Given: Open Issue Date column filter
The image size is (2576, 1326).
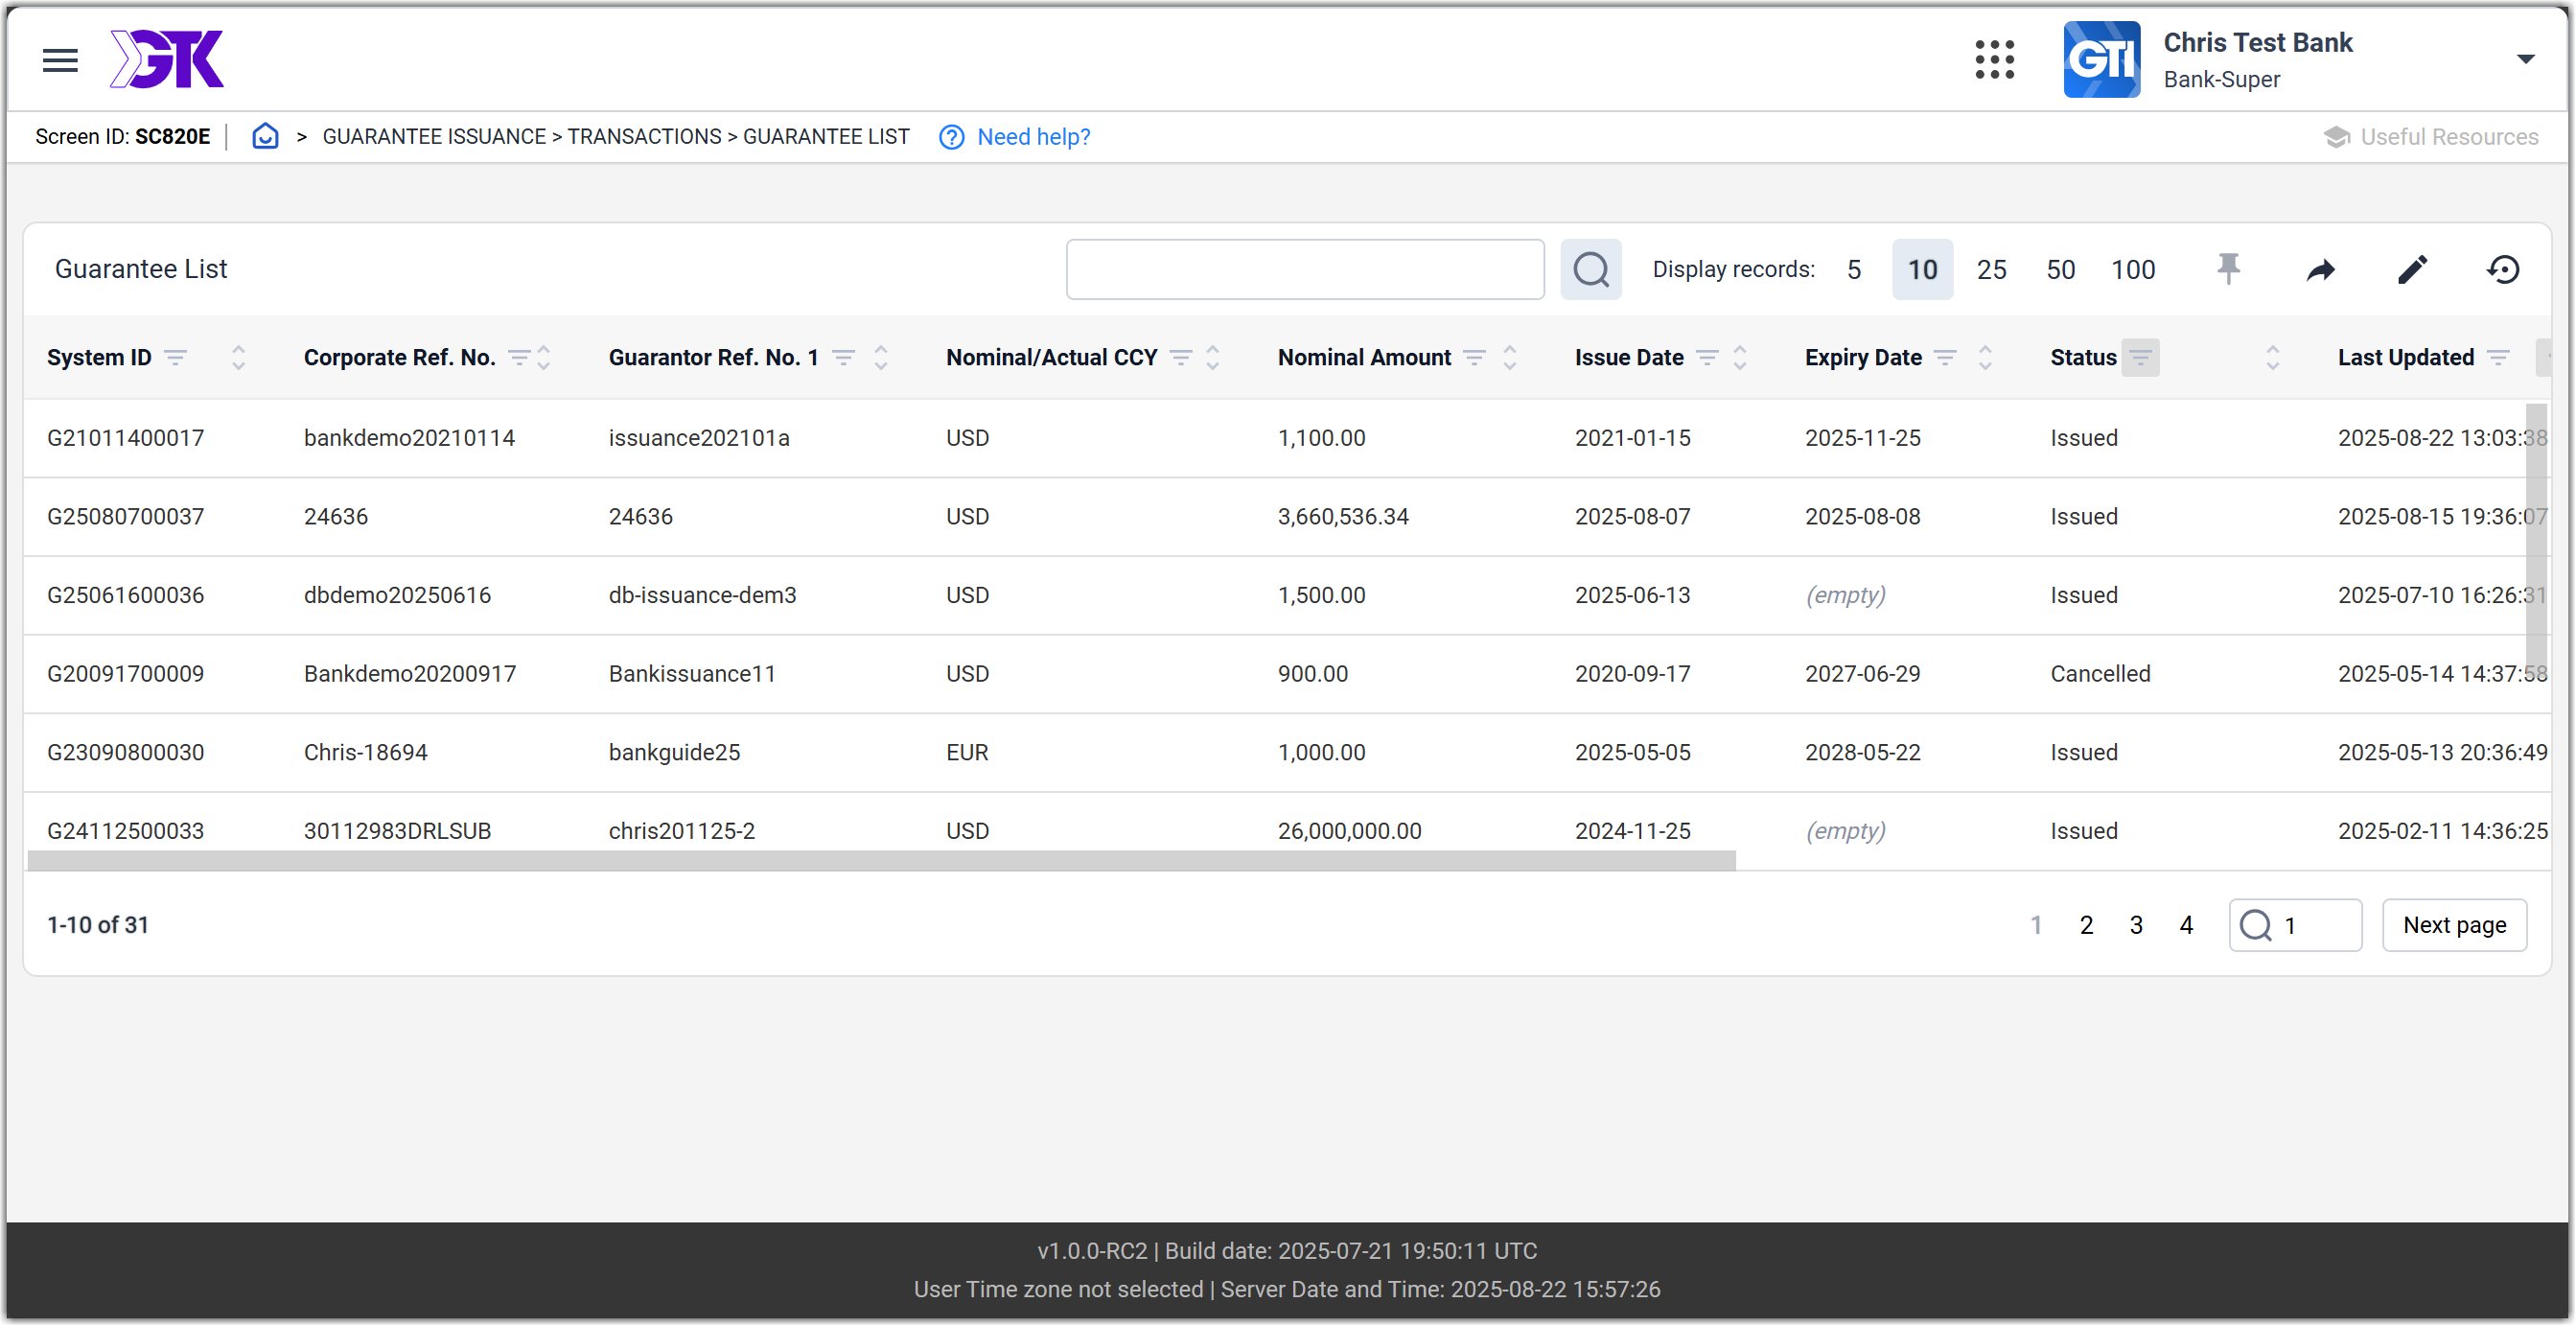Looking at the screenshot, I should (x=1707, y=358).
